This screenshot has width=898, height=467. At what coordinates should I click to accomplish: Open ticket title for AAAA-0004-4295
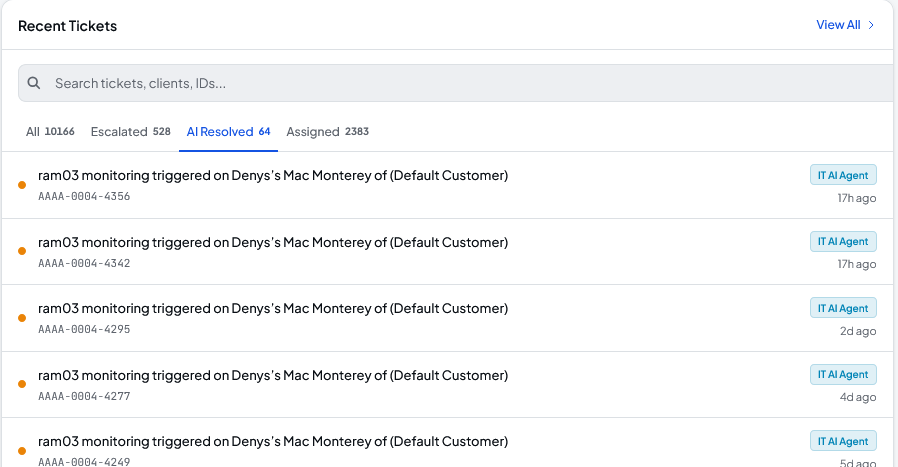point(273,308)
